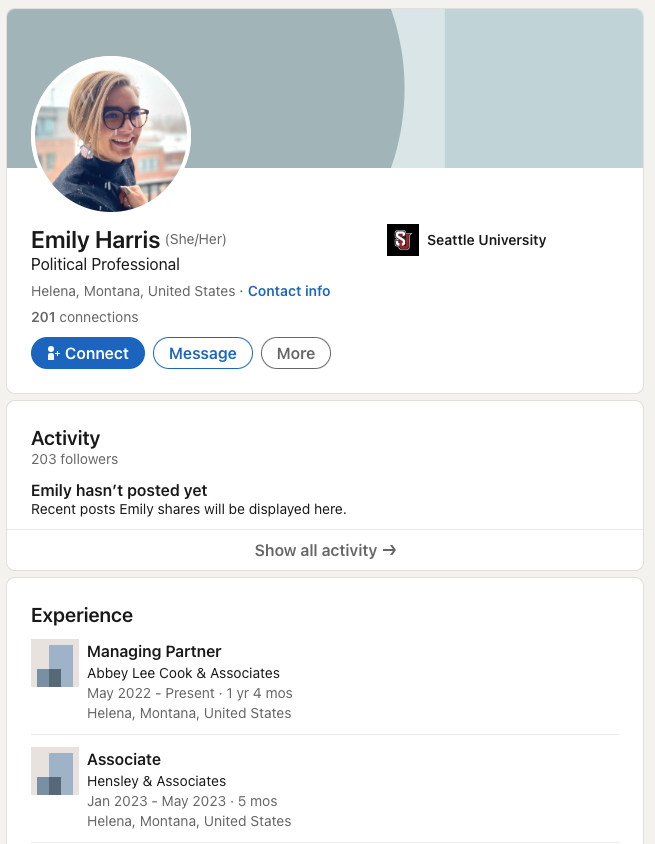Open the circular profile photo
Image resolution: width=655 pixels, height=844 pixels.
pos(111,134)
